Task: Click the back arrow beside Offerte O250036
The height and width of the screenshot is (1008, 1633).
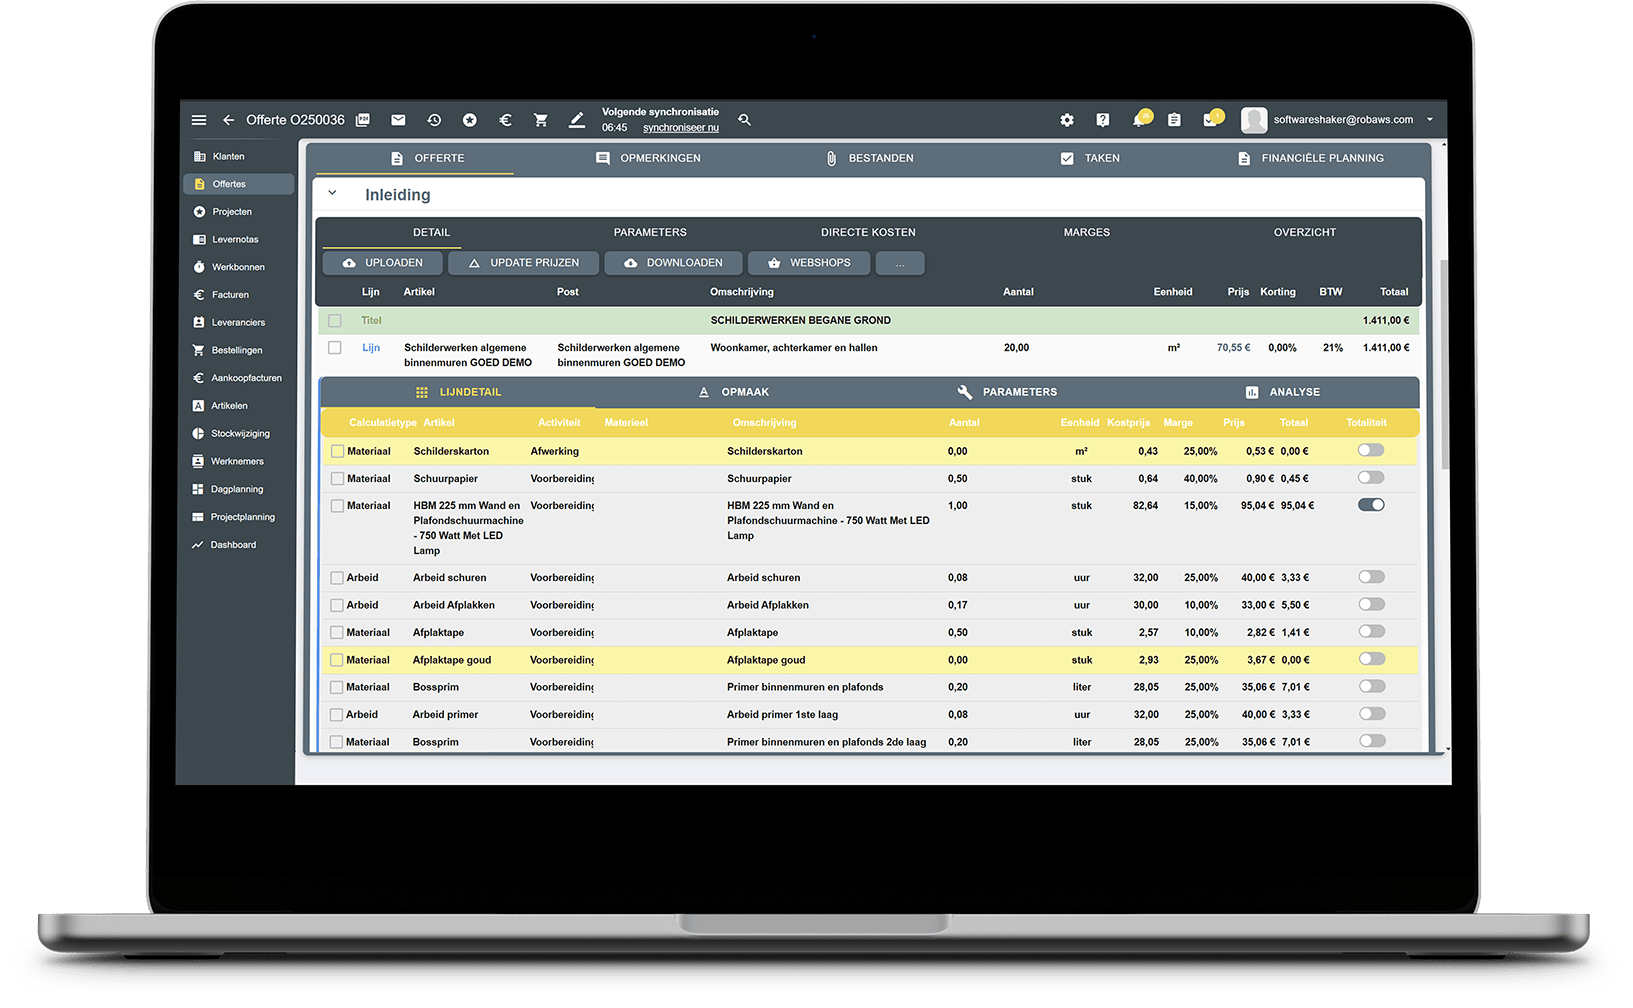Action: point(228,120)
